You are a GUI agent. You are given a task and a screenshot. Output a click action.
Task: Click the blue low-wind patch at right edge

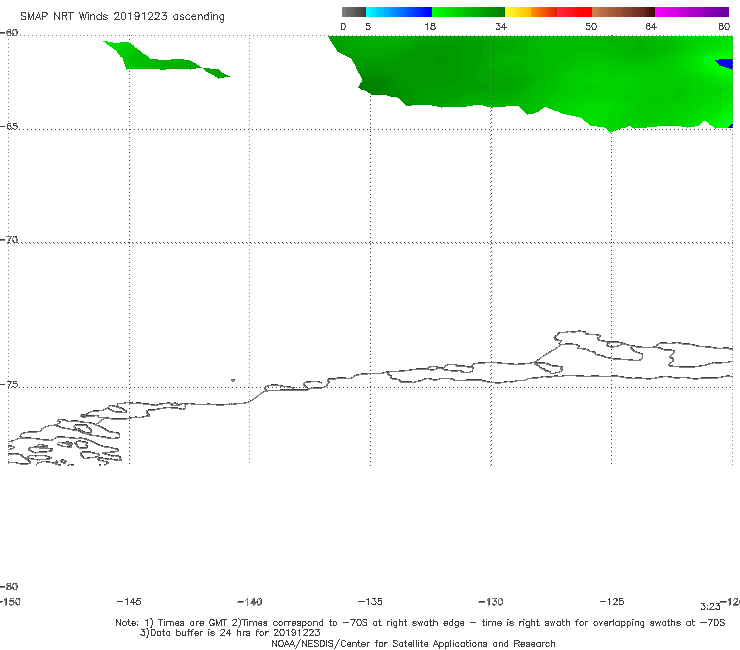click(x=725, y=64)
